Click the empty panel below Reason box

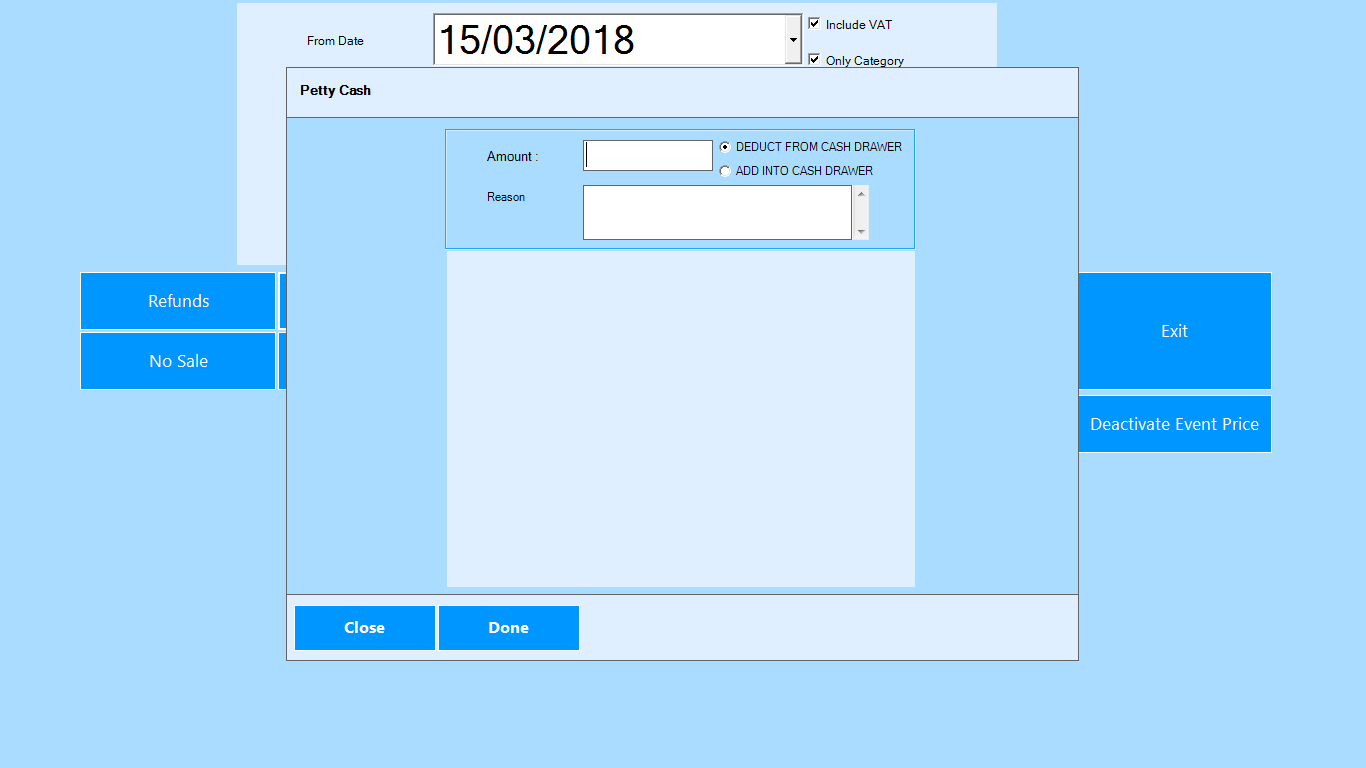pyautogui.click(x=680, y=418)
